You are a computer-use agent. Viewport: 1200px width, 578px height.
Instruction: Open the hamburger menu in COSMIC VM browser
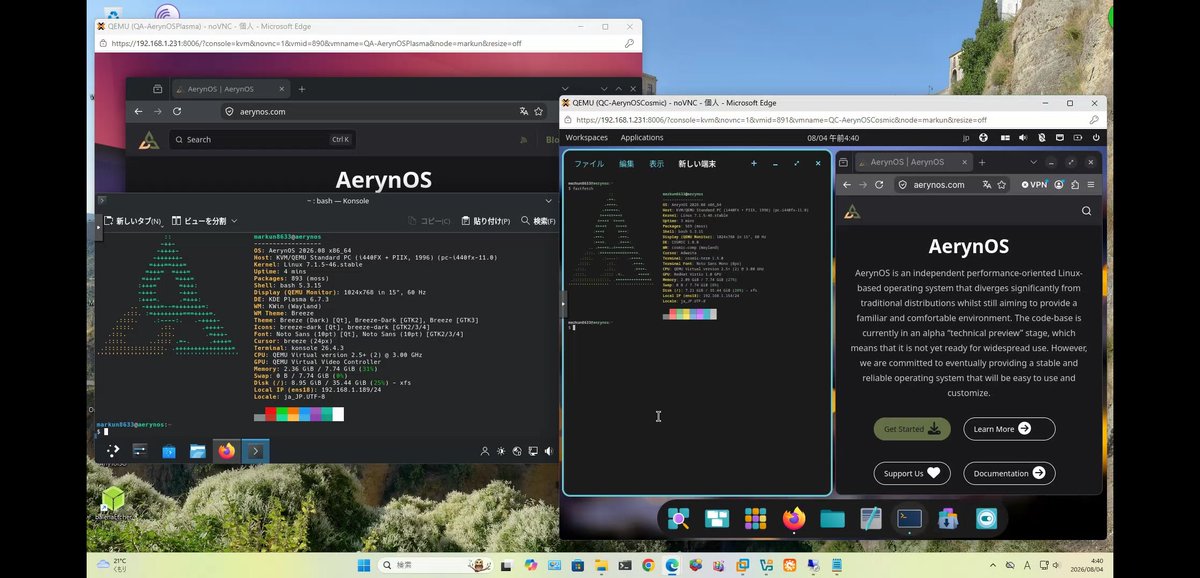(x=1091, y=184)
